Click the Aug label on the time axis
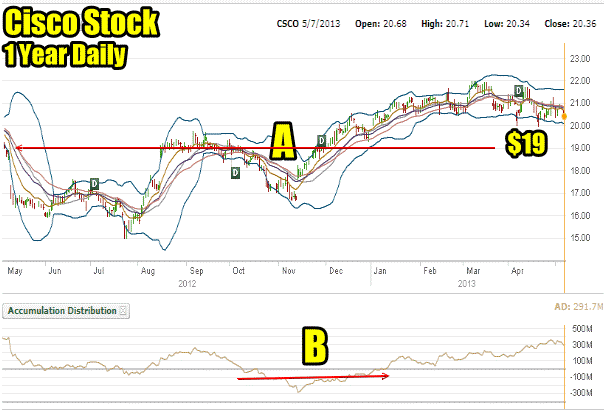The image size is (609, 412). point(148,271)
